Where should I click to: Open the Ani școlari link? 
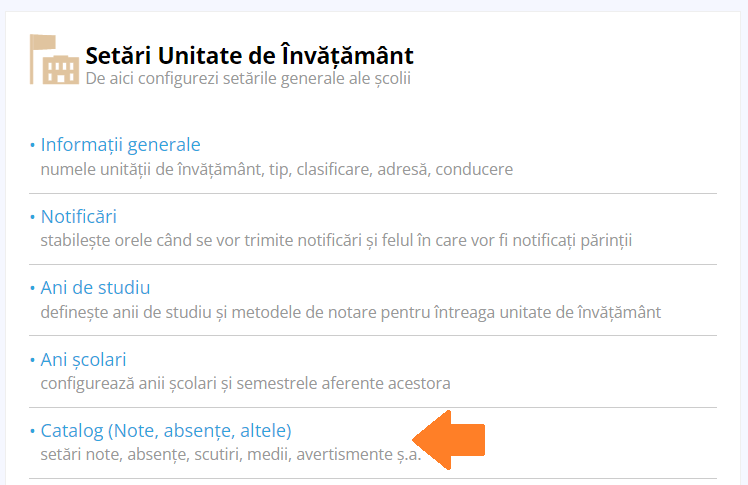pos(83,360)
